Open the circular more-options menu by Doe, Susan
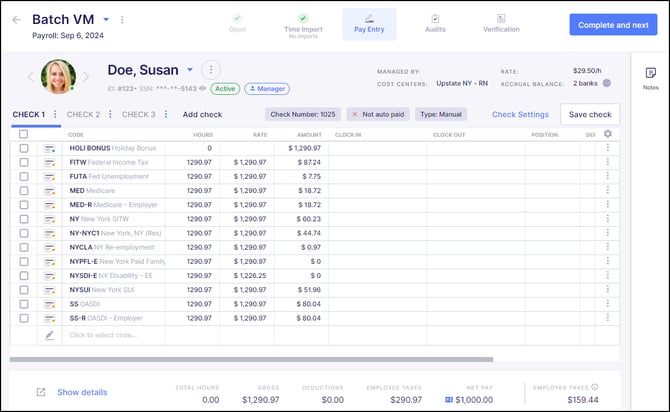 pyautogui.click(x=211, y=70)
